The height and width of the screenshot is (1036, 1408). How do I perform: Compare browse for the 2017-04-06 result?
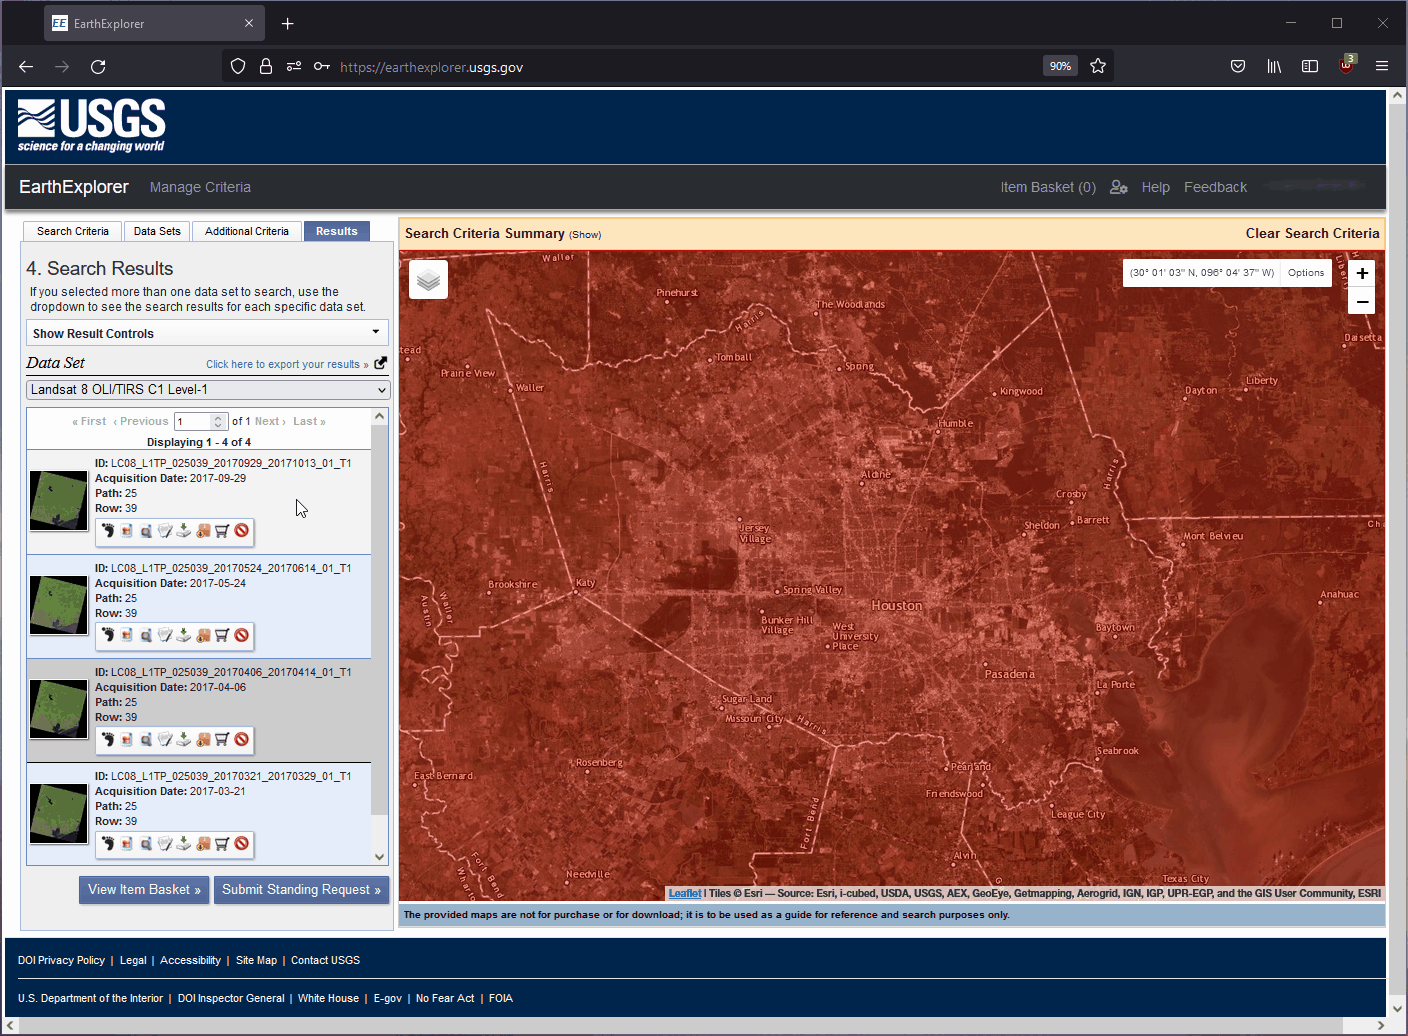pyautogui.click(x=145, y=739)
